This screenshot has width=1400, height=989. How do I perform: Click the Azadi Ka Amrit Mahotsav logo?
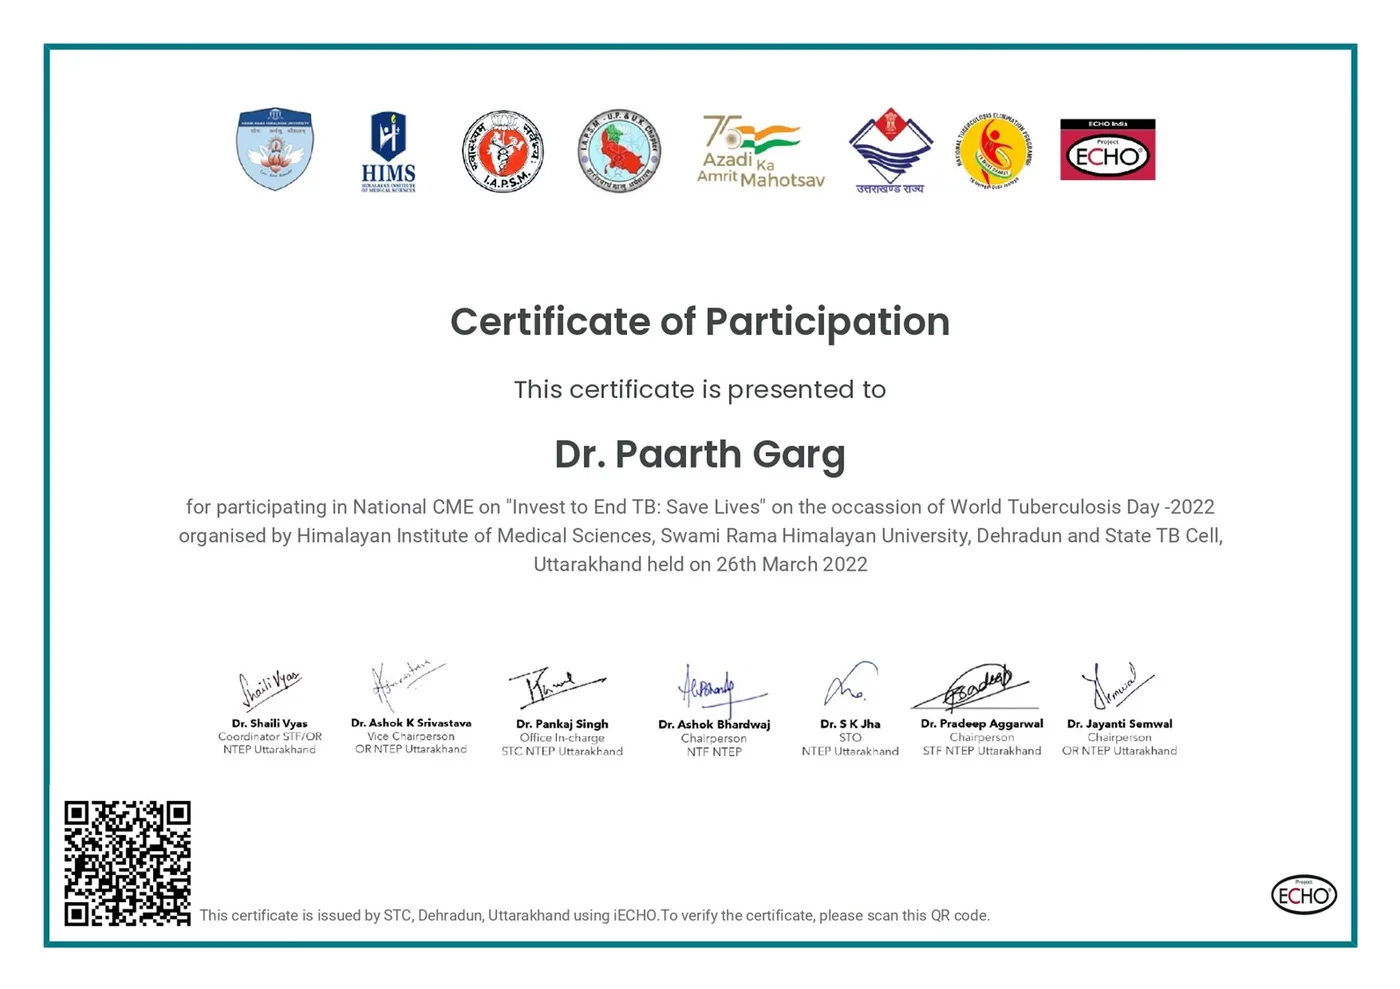761,151
